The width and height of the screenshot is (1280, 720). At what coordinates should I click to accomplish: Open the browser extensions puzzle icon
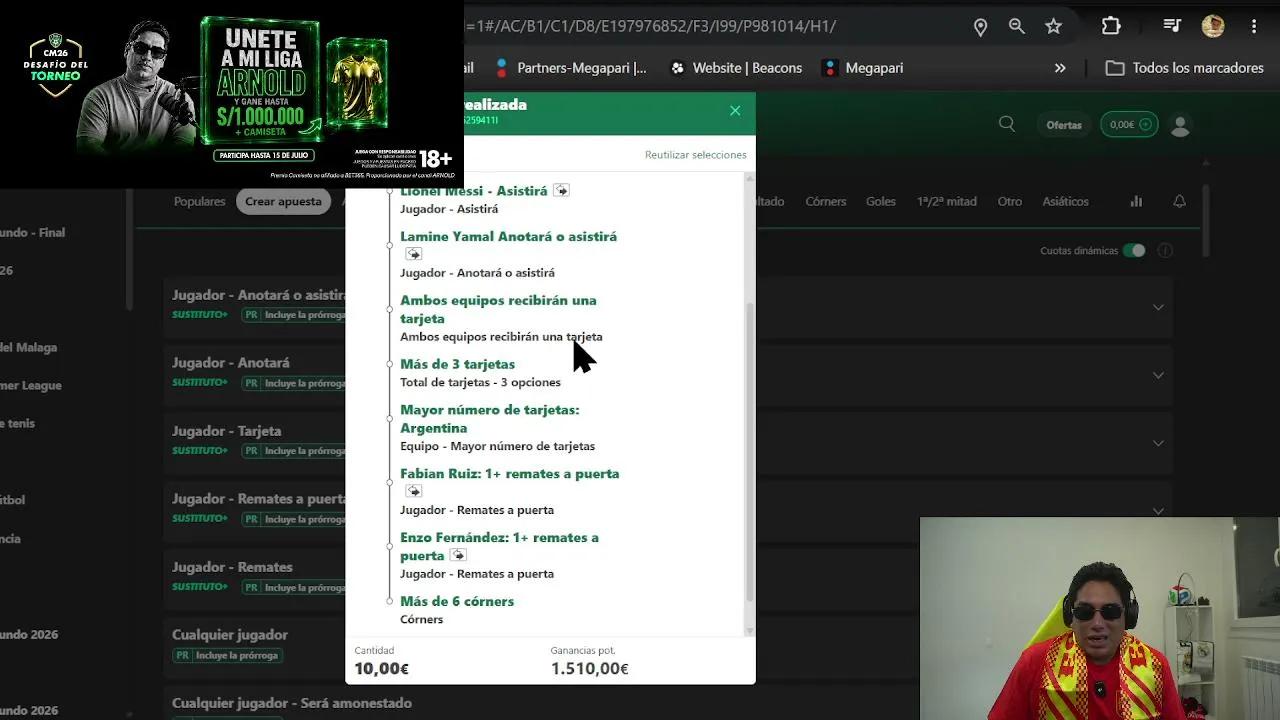tap(1111, 27)
